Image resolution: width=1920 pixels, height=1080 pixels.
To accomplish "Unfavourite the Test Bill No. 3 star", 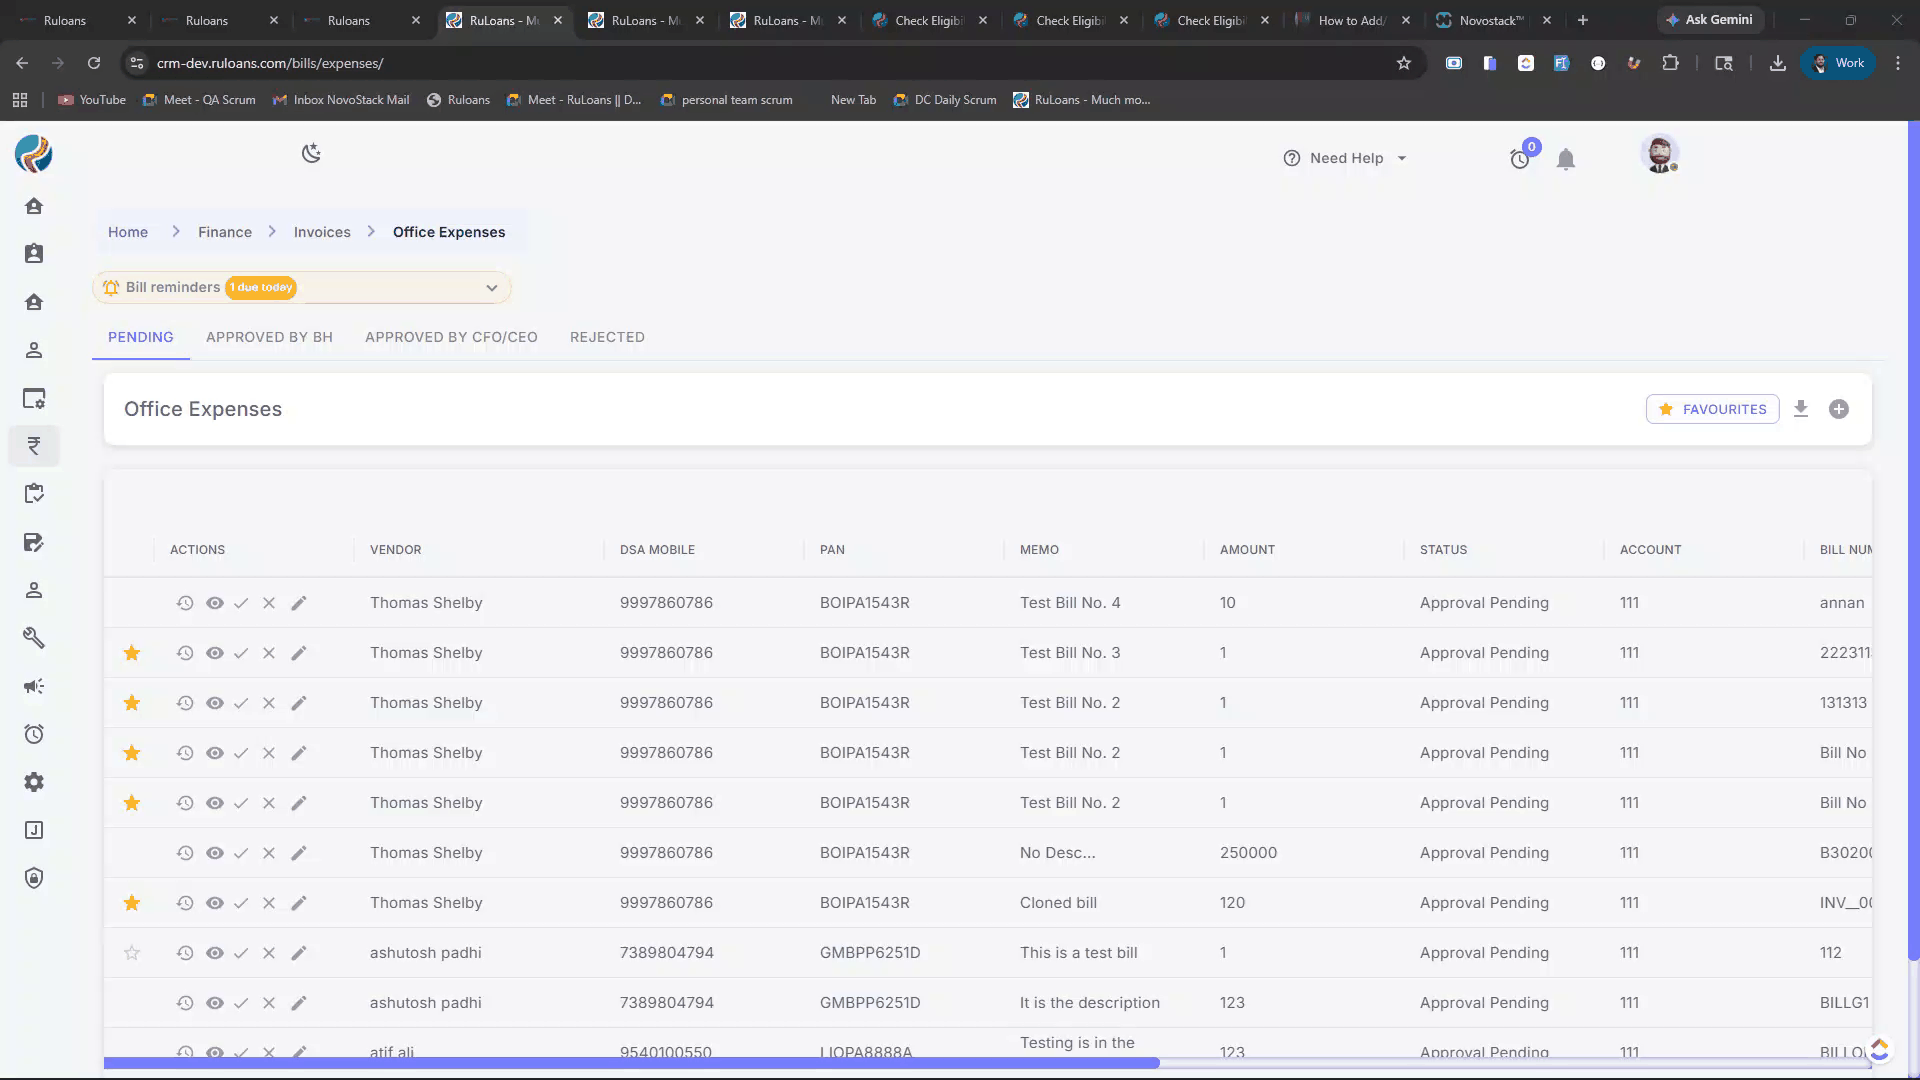I will point(132,653).
